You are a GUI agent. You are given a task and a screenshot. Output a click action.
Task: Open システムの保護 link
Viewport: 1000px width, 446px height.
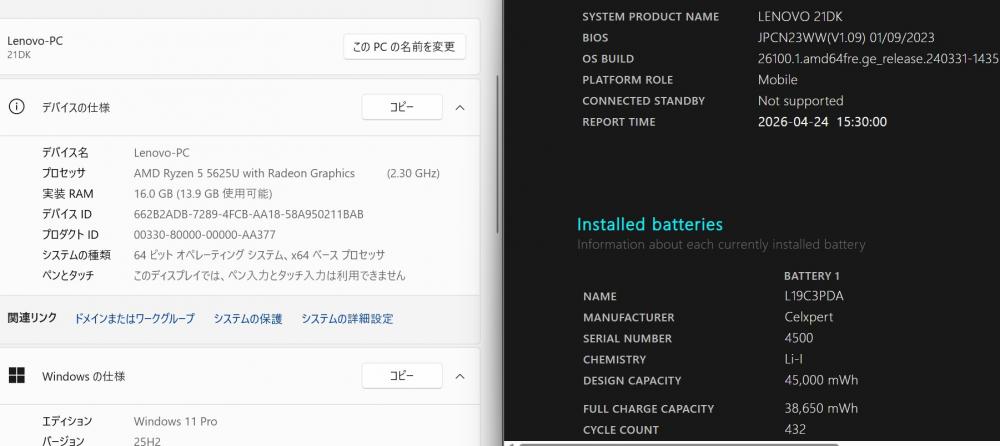[x=247, y=318]
